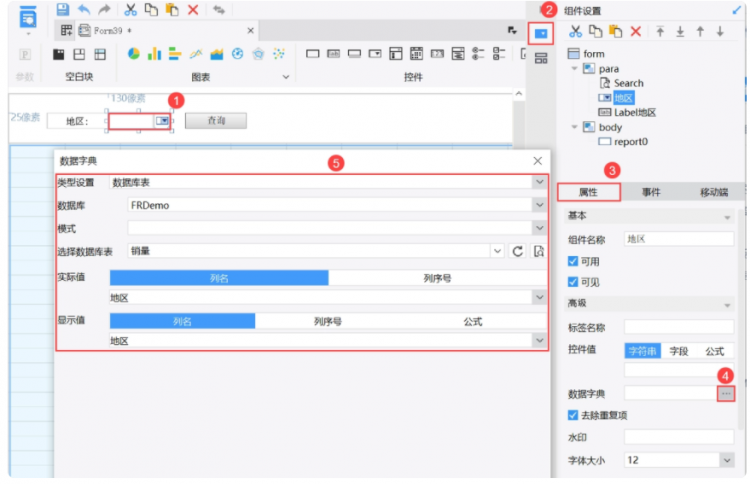Open the 模式 dropdown
750x484 pixels.
pyautogui.click(x=540, y=228)
